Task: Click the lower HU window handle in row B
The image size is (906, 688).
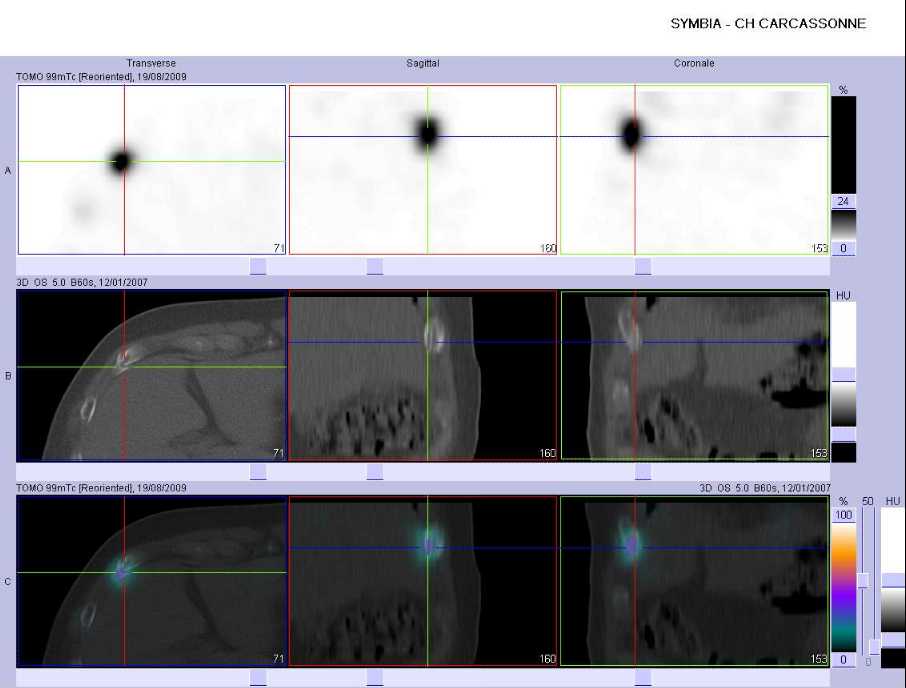Action: tap(844, 434)
